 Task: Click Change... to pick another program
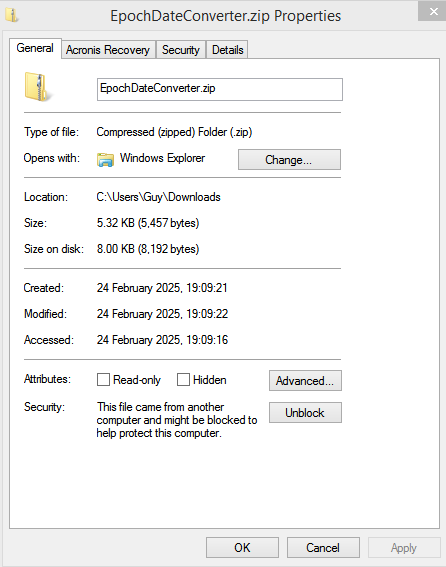click(x=289, y=159)
